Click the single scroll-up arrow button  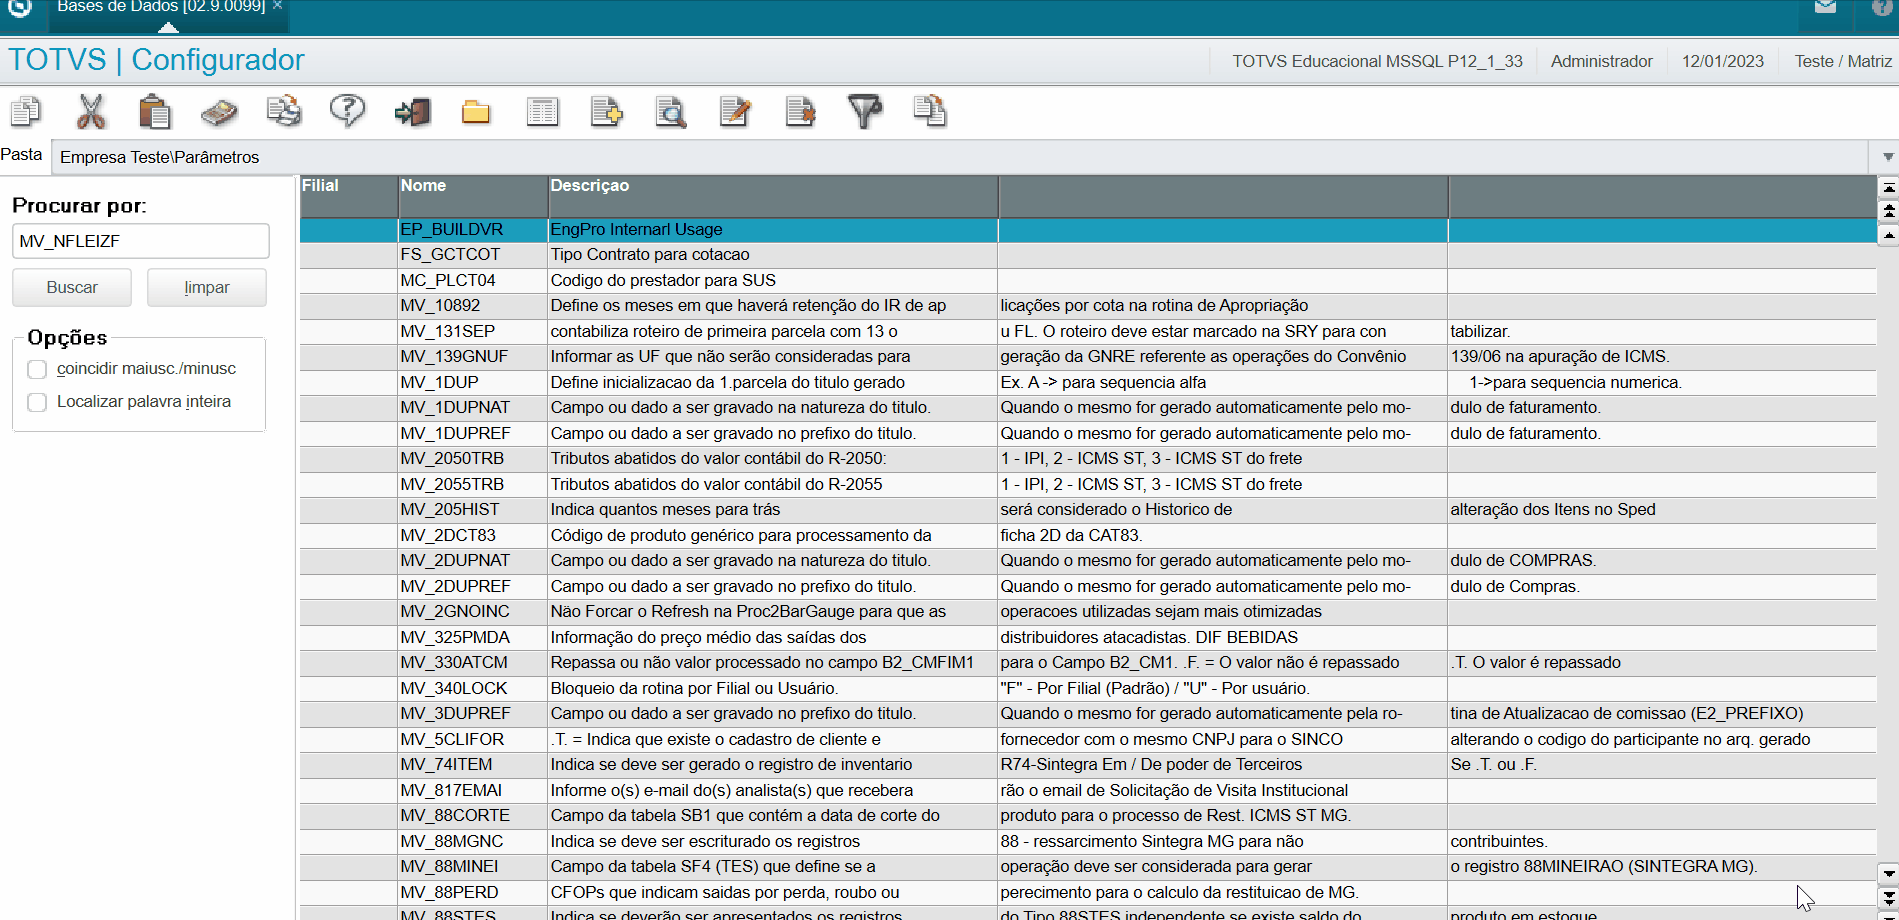tap(1888, 236)
